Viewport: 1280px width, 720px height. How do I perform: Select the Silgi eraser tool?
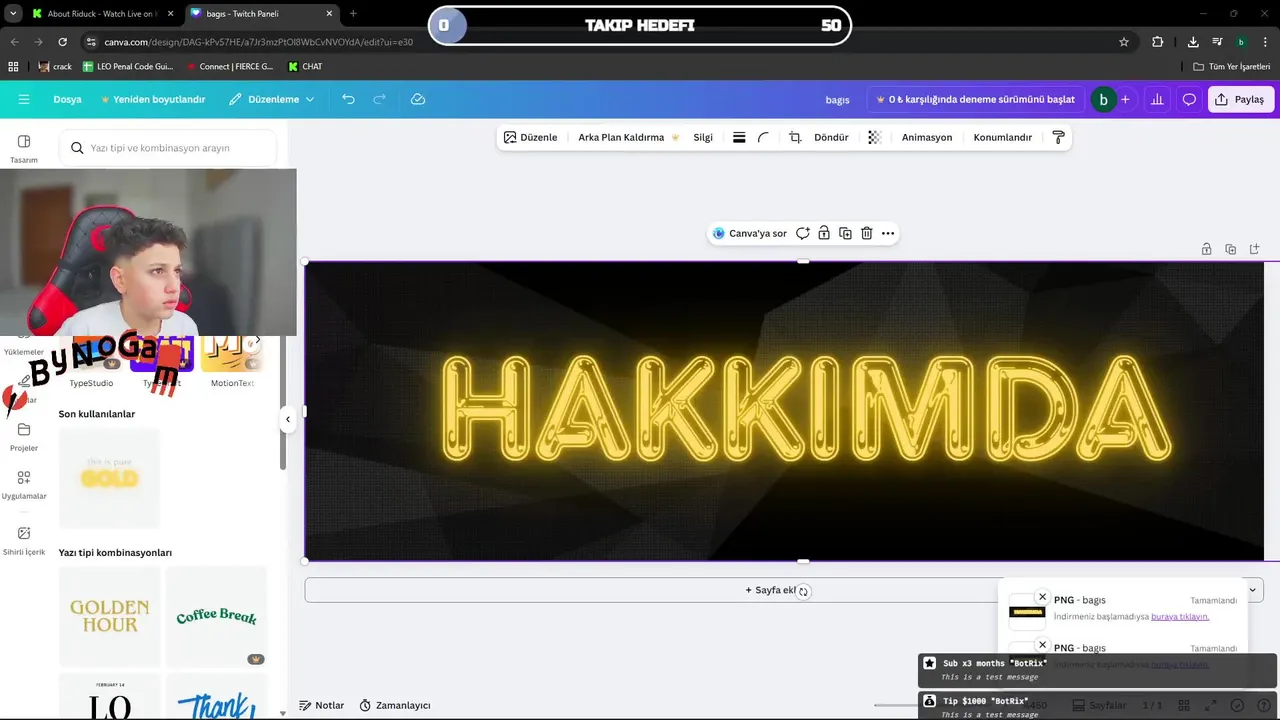click(703, 137)
